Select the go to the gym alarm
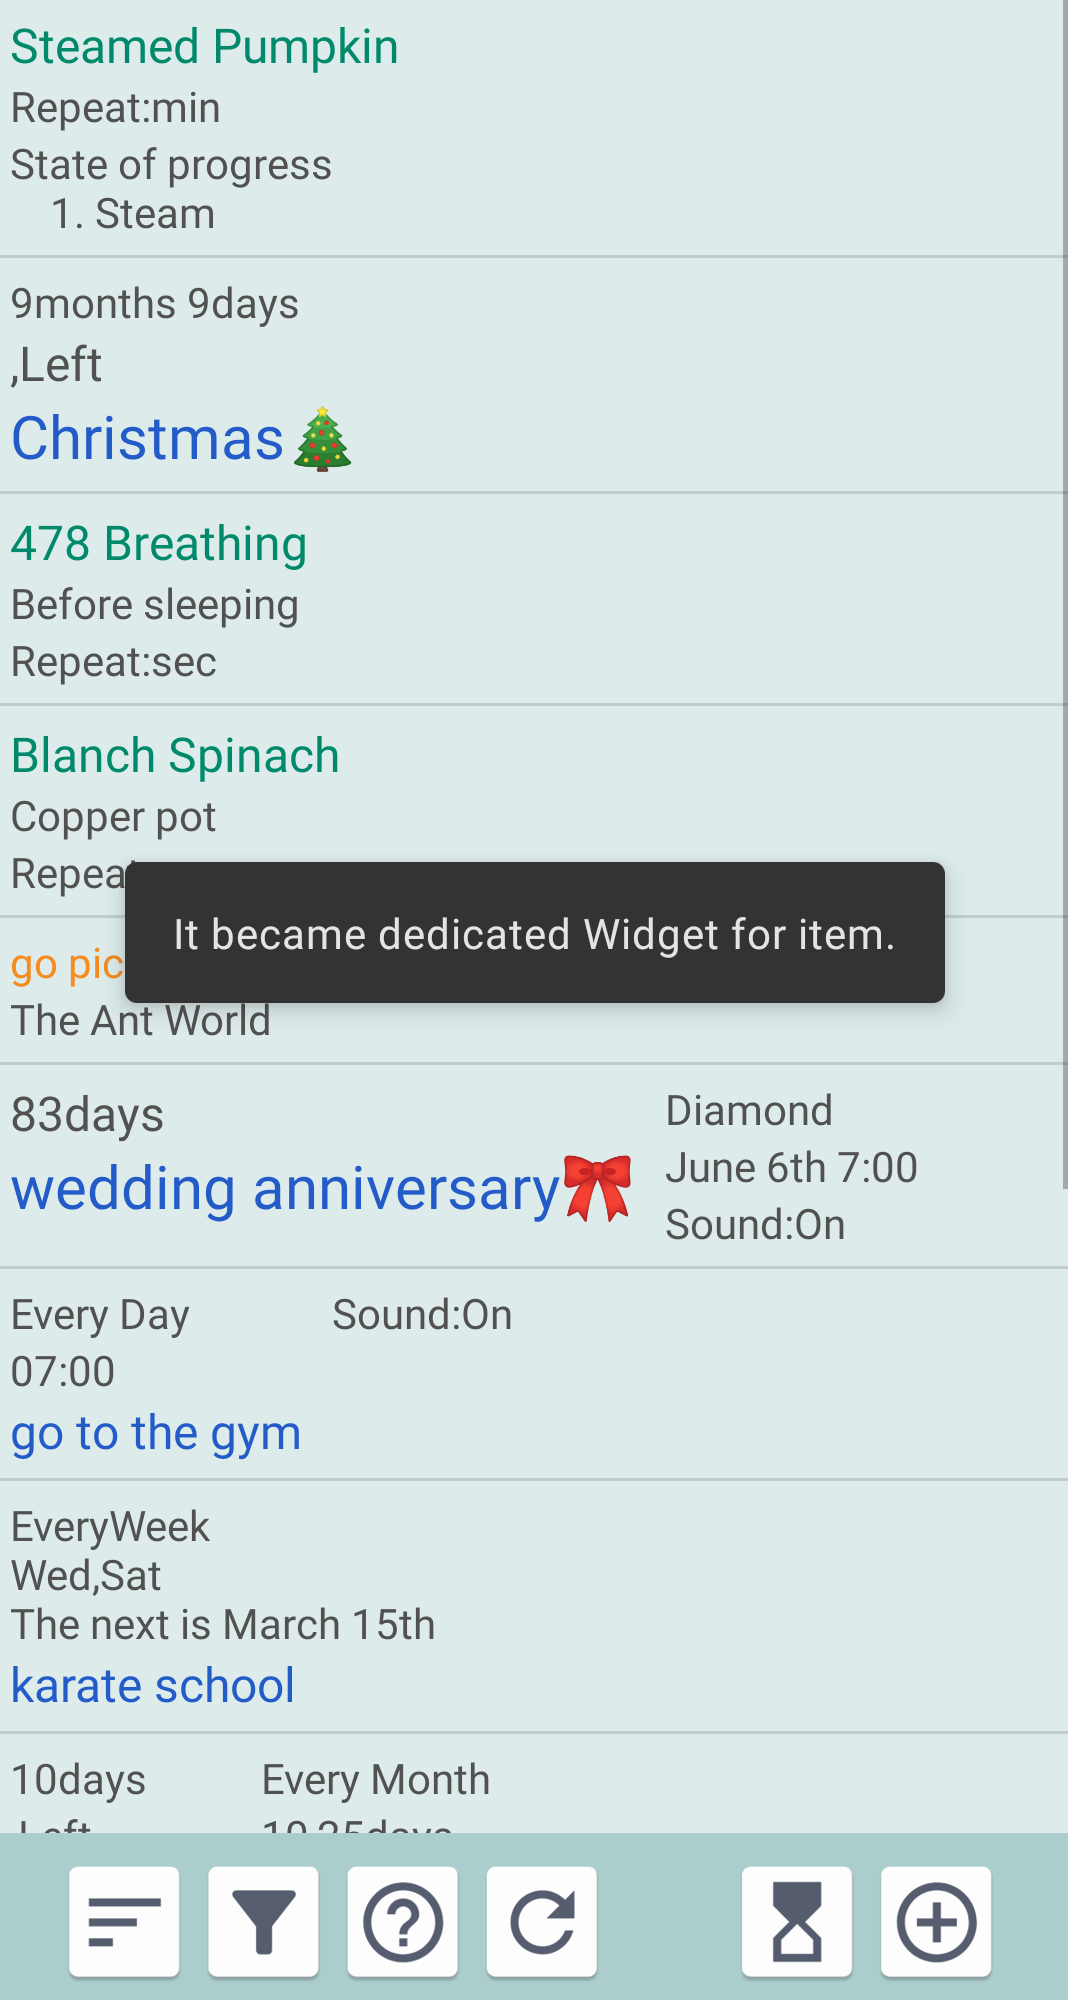This screenshot has height=2000, width=1068. 156,1433
